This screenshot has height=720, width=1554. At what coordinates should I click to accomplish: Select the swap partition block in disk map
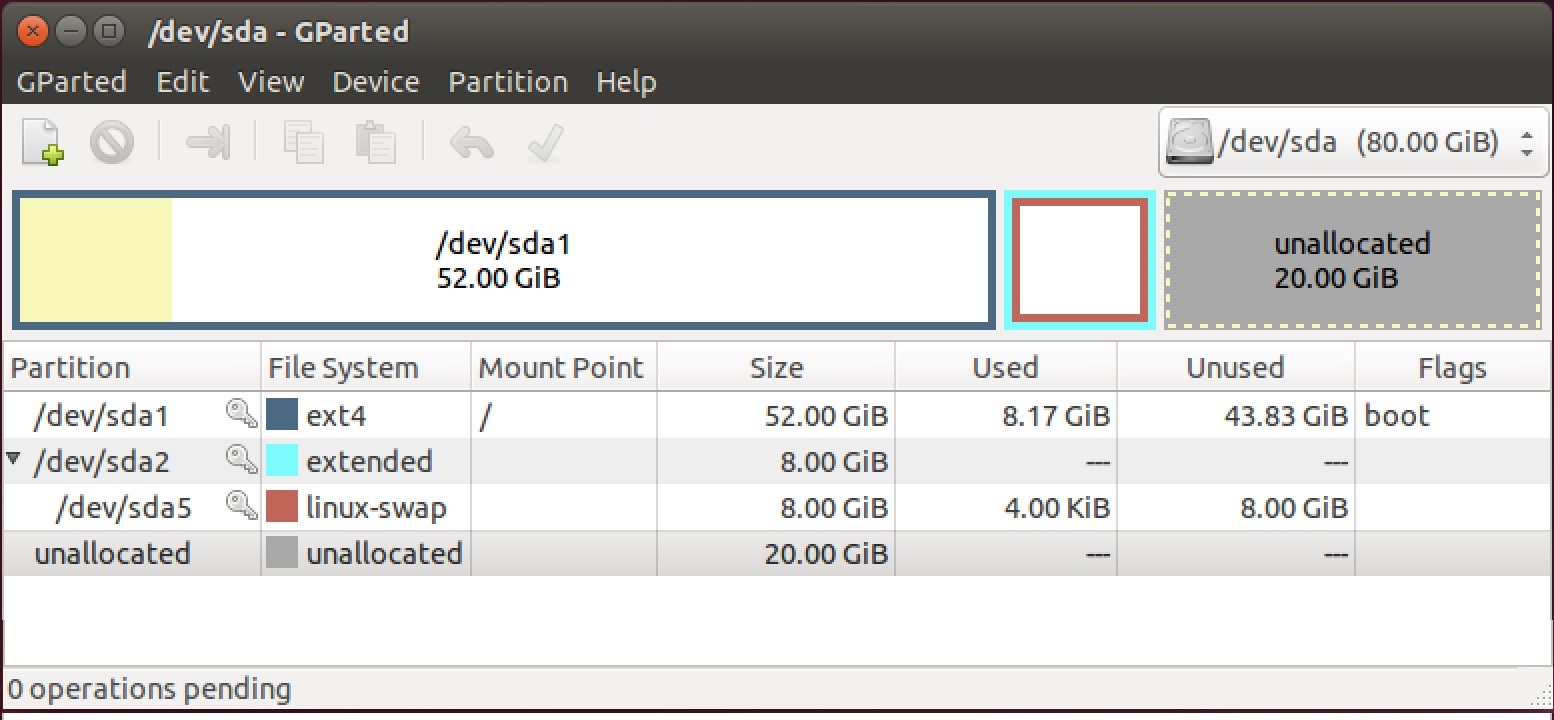point(1080,260)
